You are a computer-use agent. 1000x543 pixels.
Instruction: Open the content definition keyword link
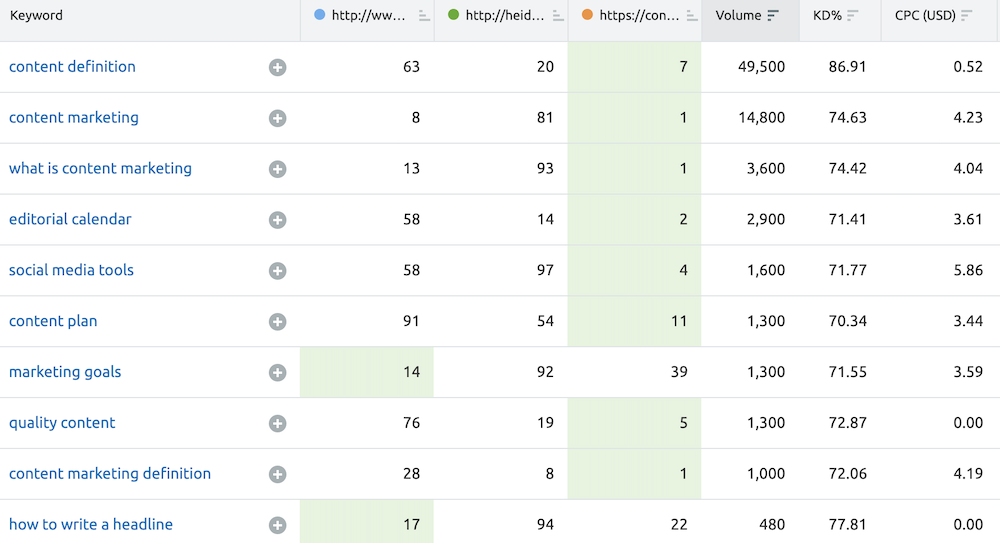tap(72, 67)
